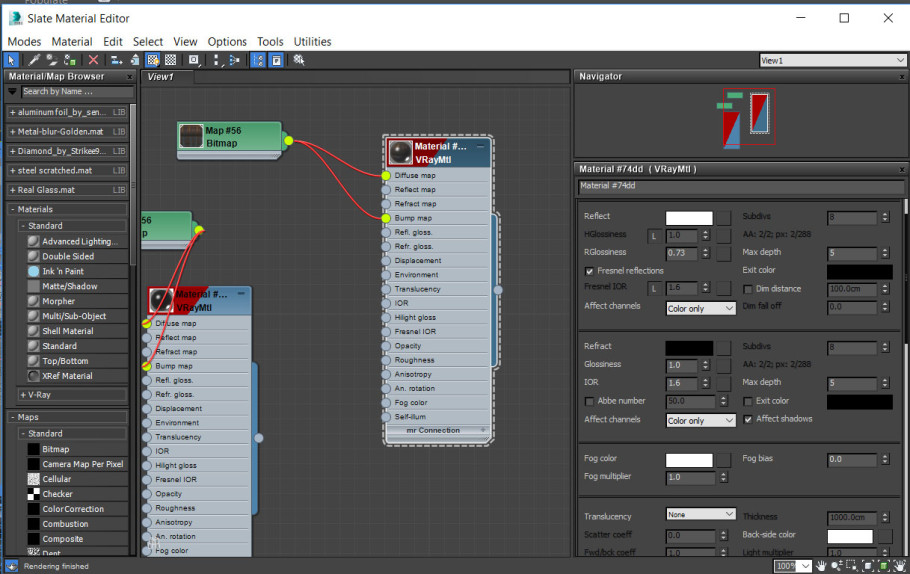Activate Zoom tool magnifier icon
This screenshot has width=910, height=574.
[x=837, y=566]
